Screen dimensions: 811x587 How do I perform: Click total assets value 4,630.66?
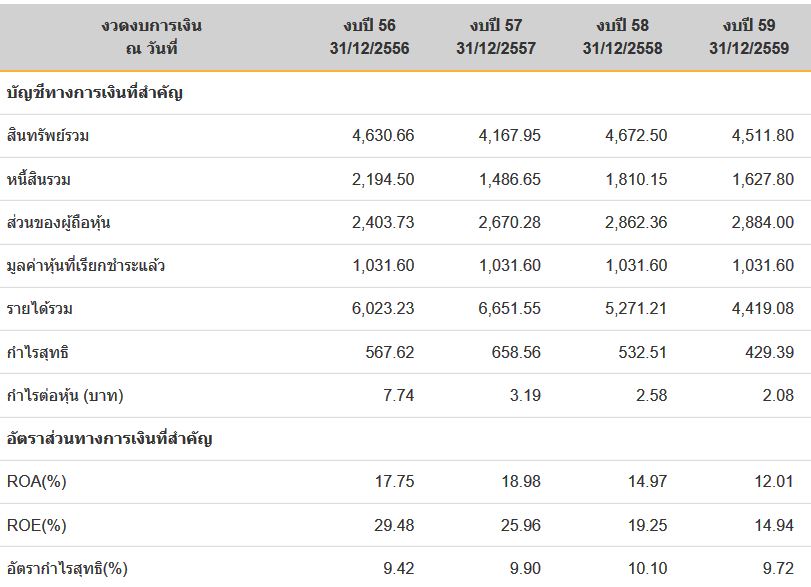tap(383, 136)
